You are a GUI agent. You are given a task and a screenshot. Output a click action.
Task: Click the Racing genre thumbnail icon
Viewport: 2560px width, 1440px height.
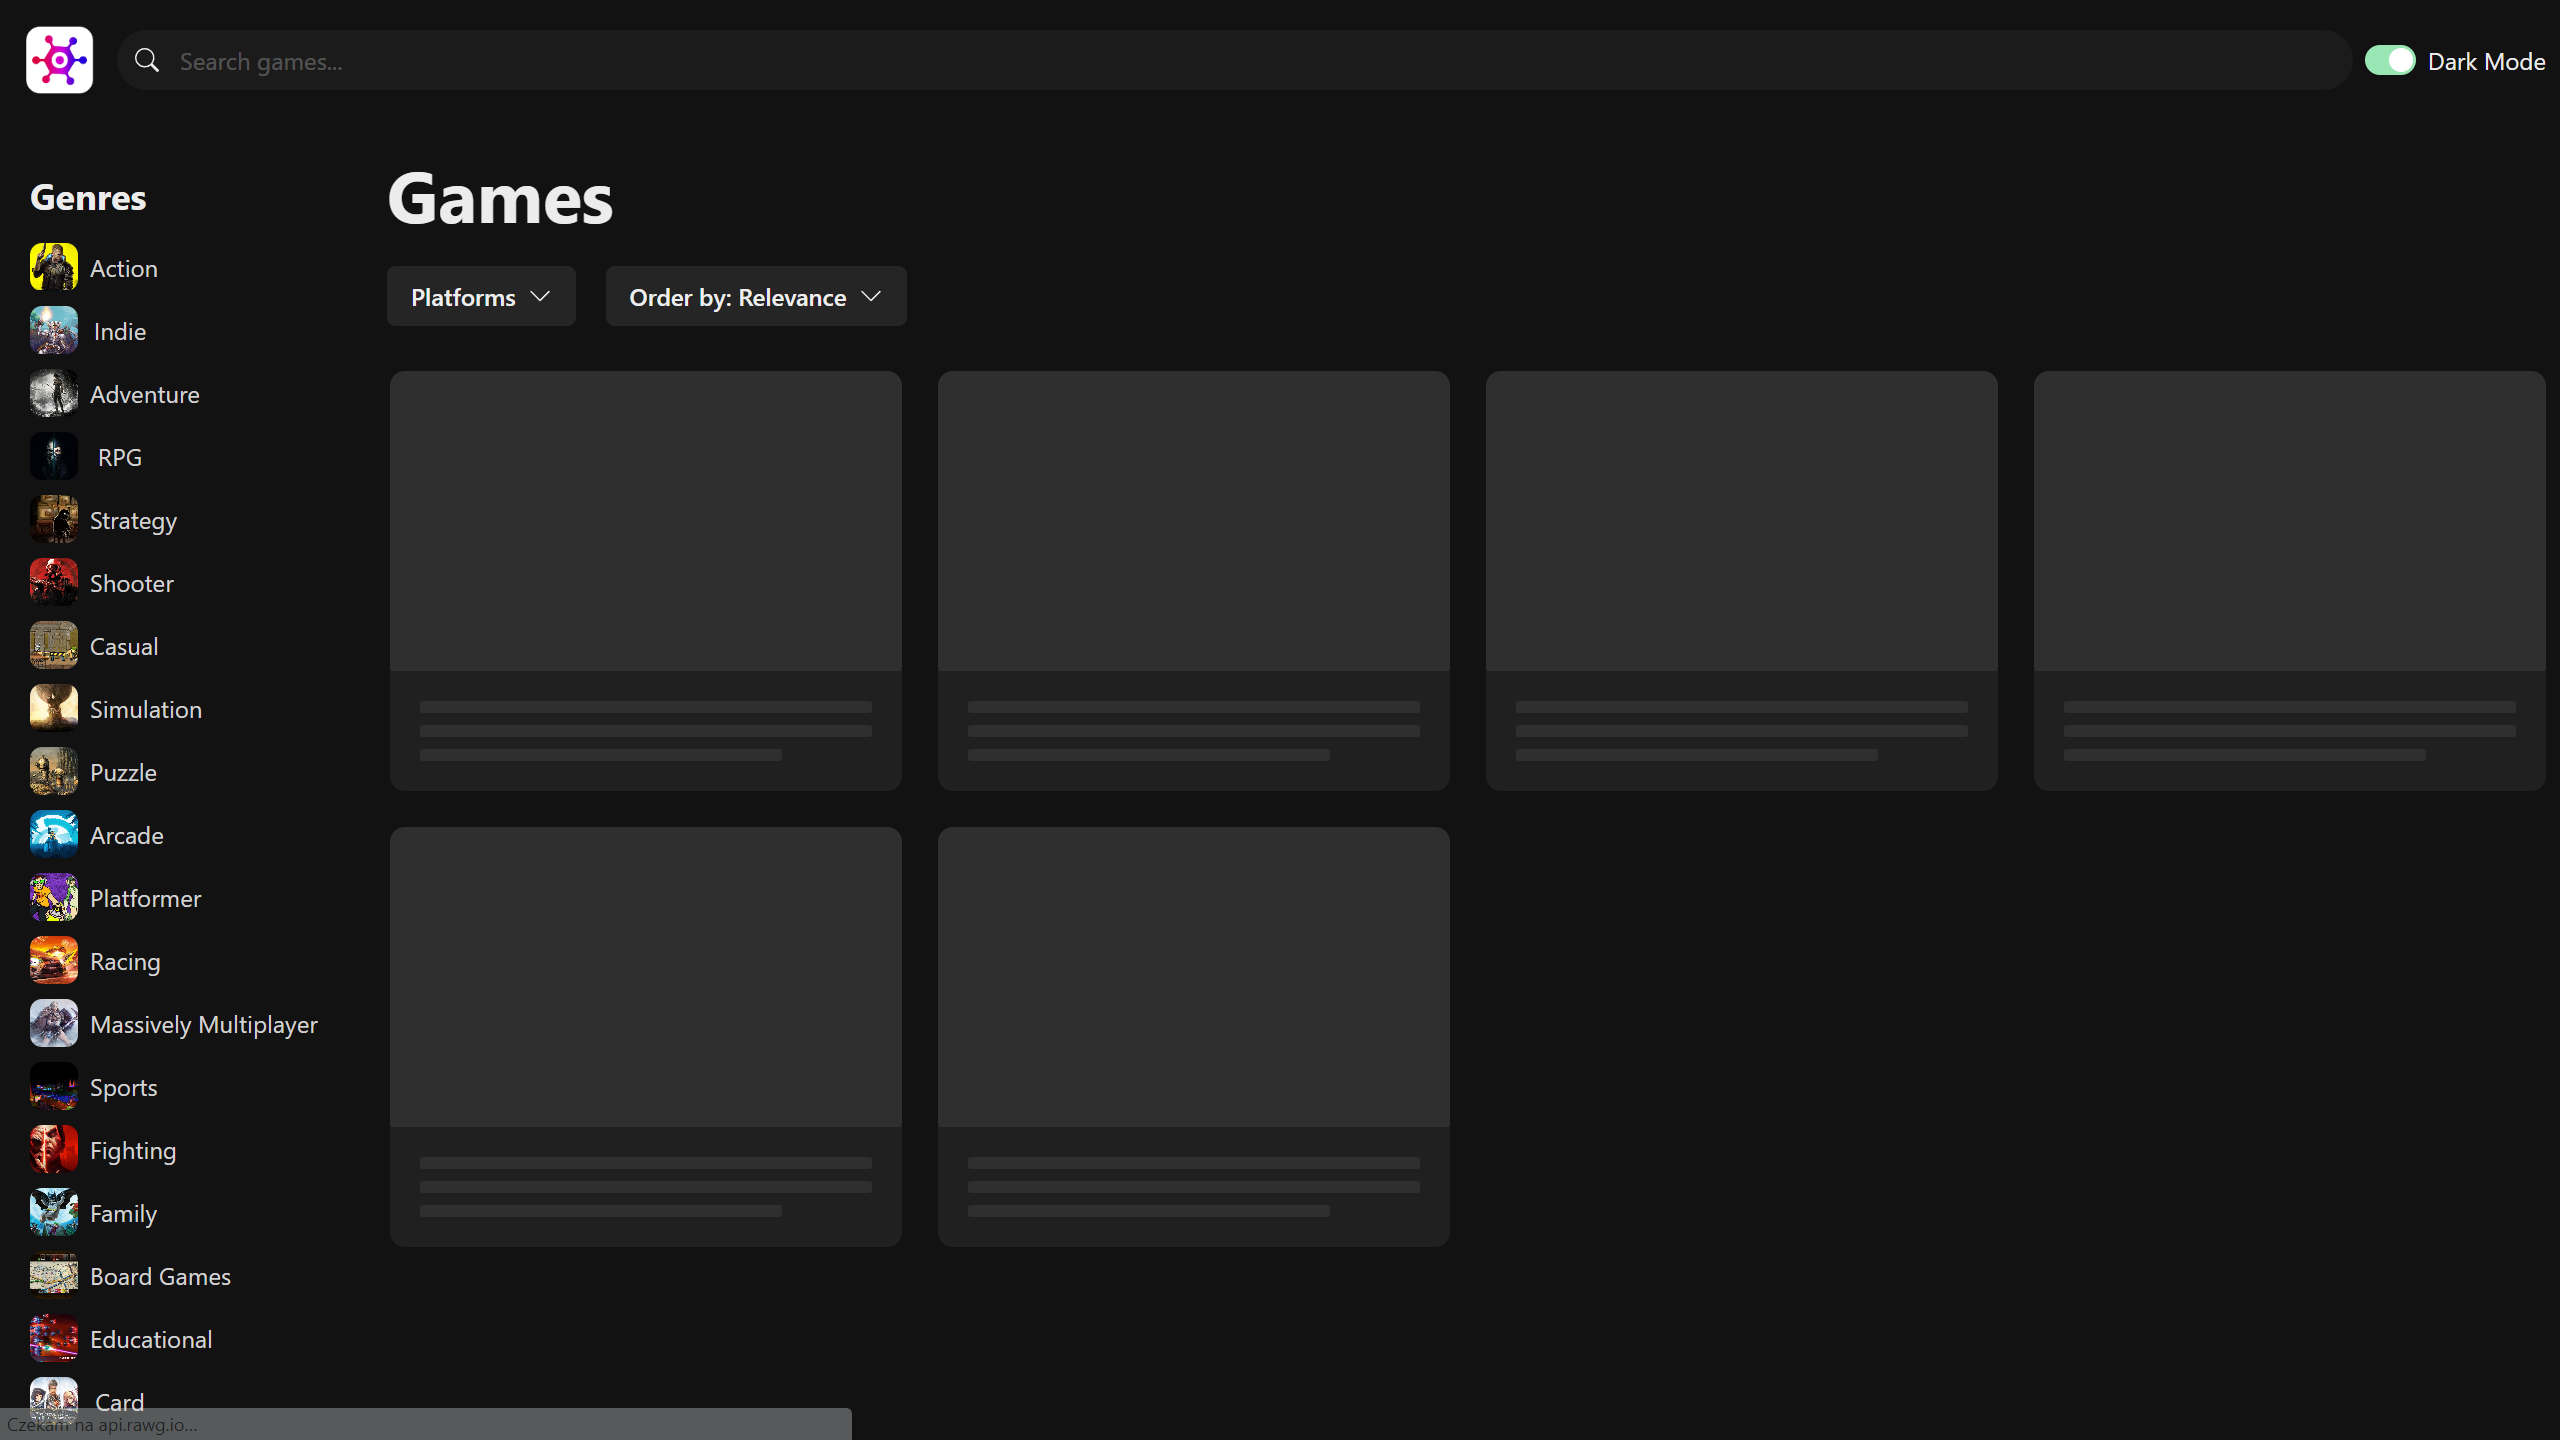pos(53,960)
